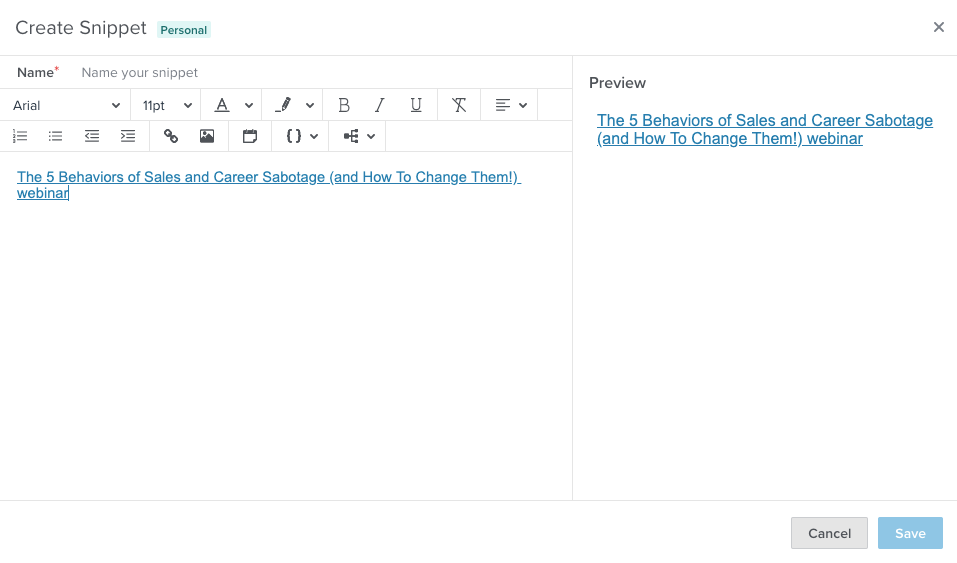Clear text formatting with strikethrough T icon
The height and width of the screenshot is (563, 957).
pyautogui.click(x=459, y=105)
